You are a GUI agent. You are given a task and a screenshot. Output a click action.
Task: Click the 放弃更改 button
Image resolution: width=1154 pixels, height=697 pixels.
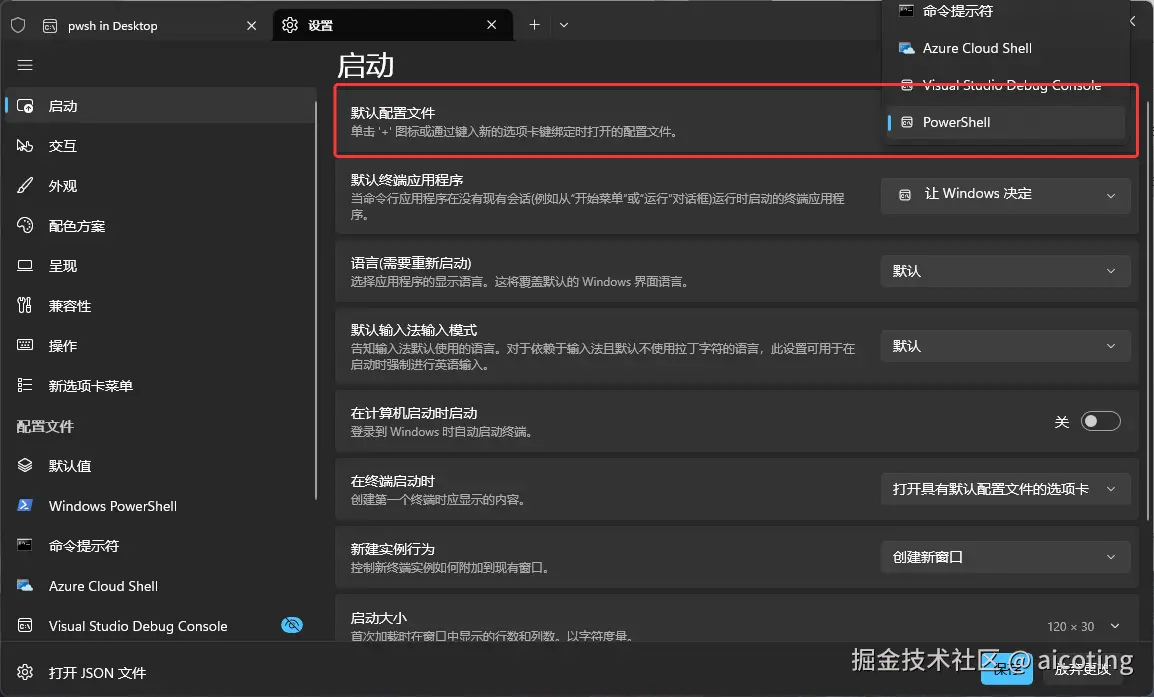[x=1082, y=669]
